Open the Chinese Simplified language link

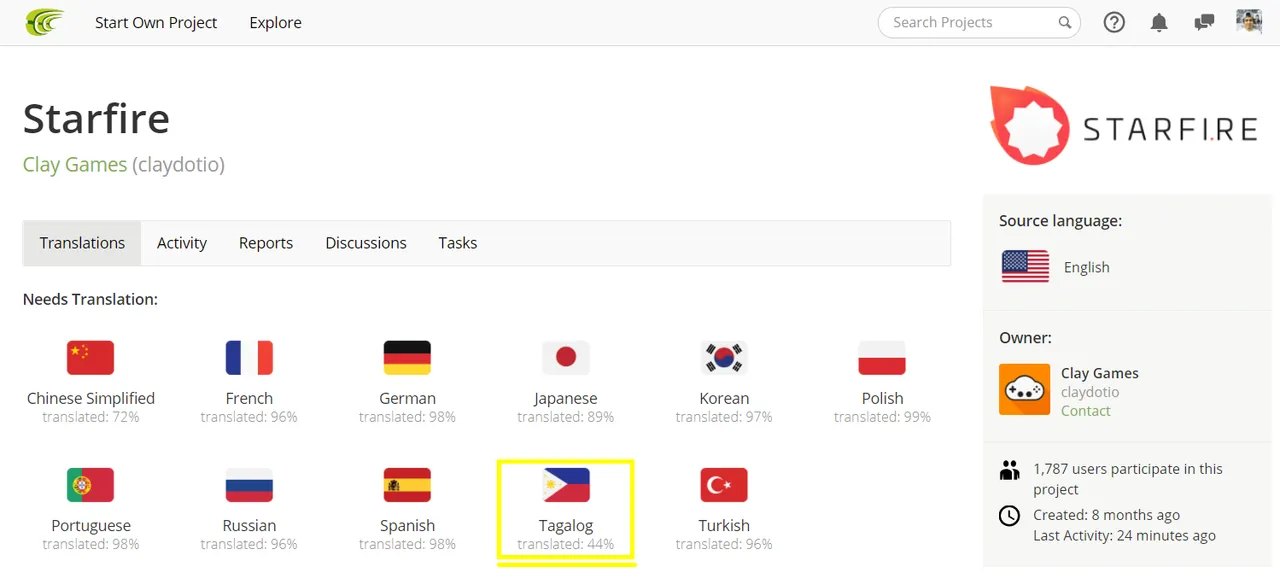91,398
